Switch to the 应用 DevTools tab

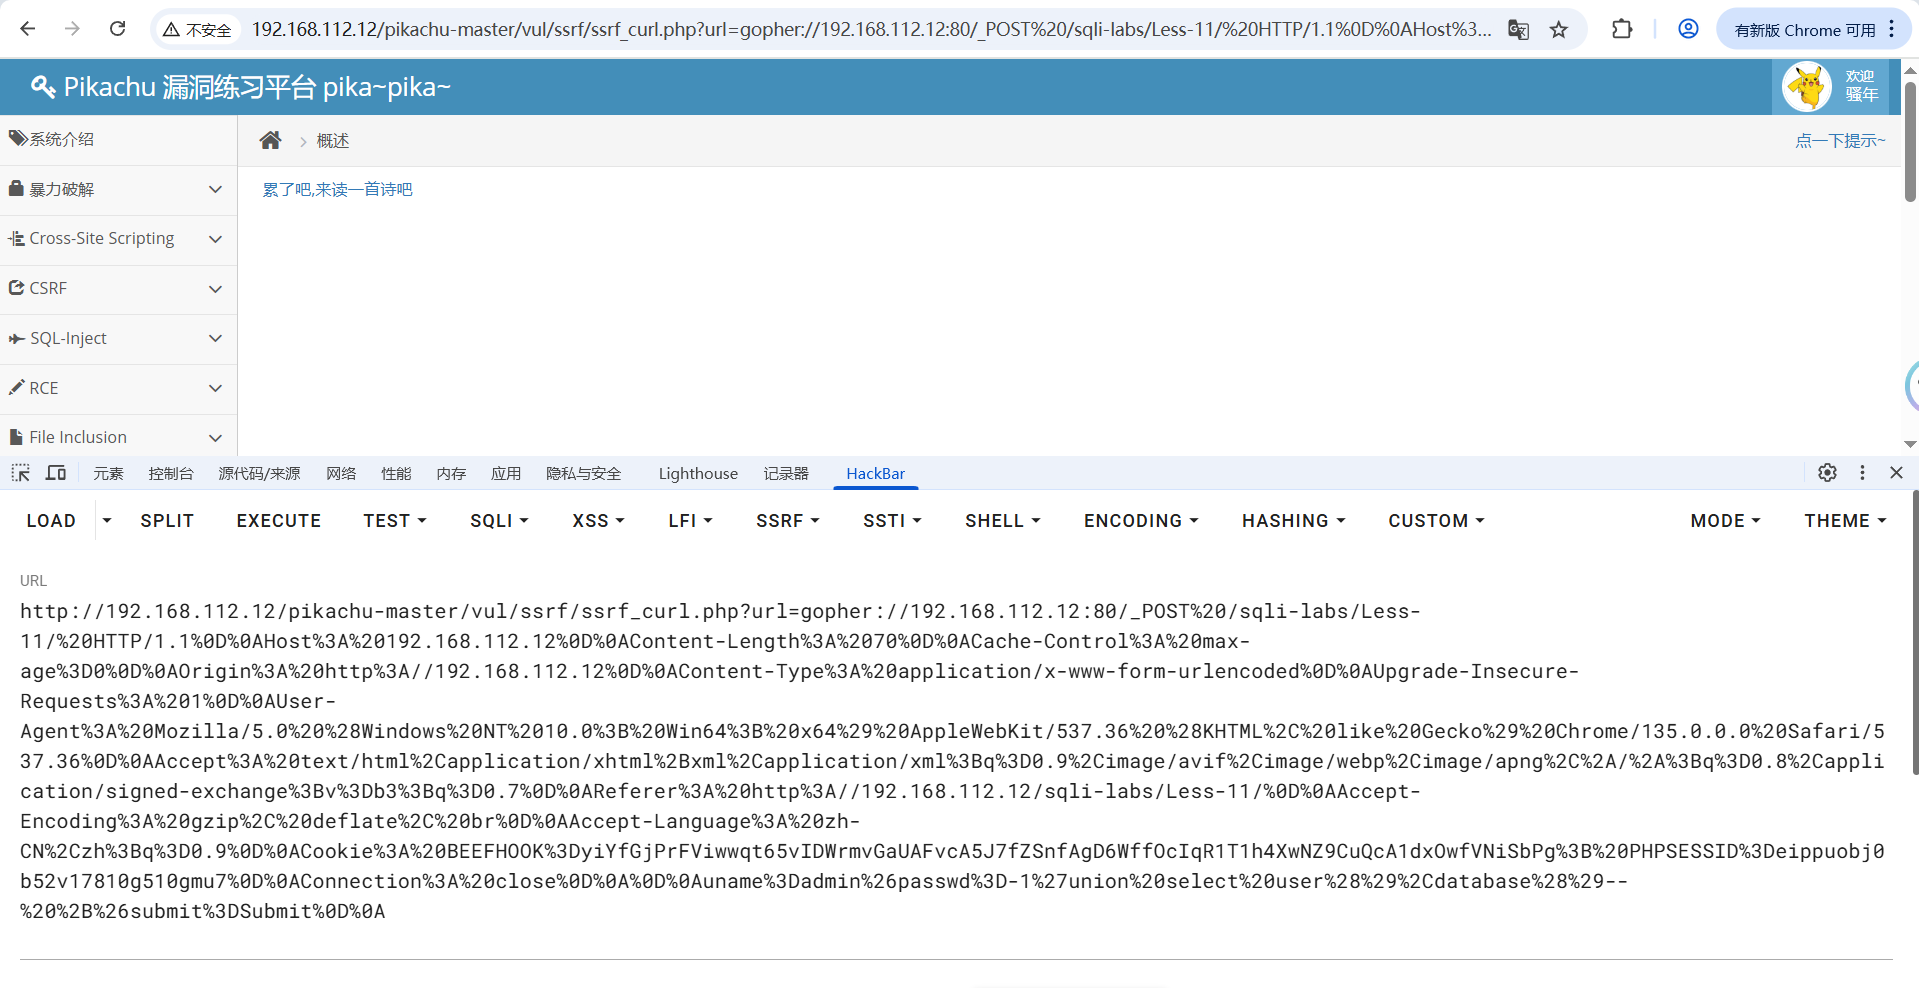[506, 474]
